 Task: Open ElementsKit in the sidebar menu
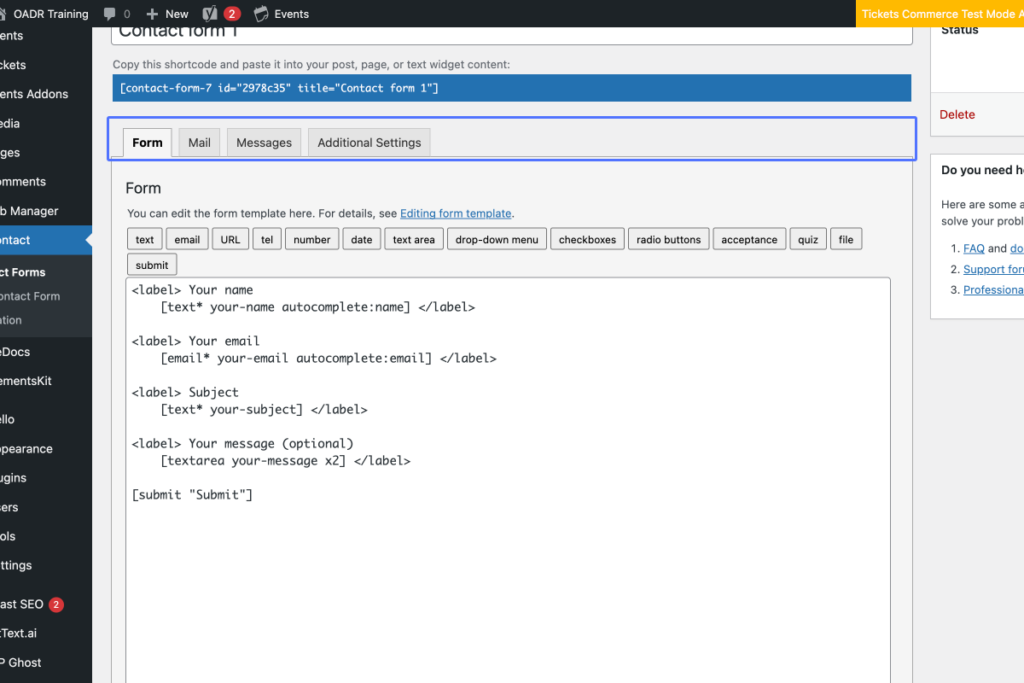click(x=26, y=381)
